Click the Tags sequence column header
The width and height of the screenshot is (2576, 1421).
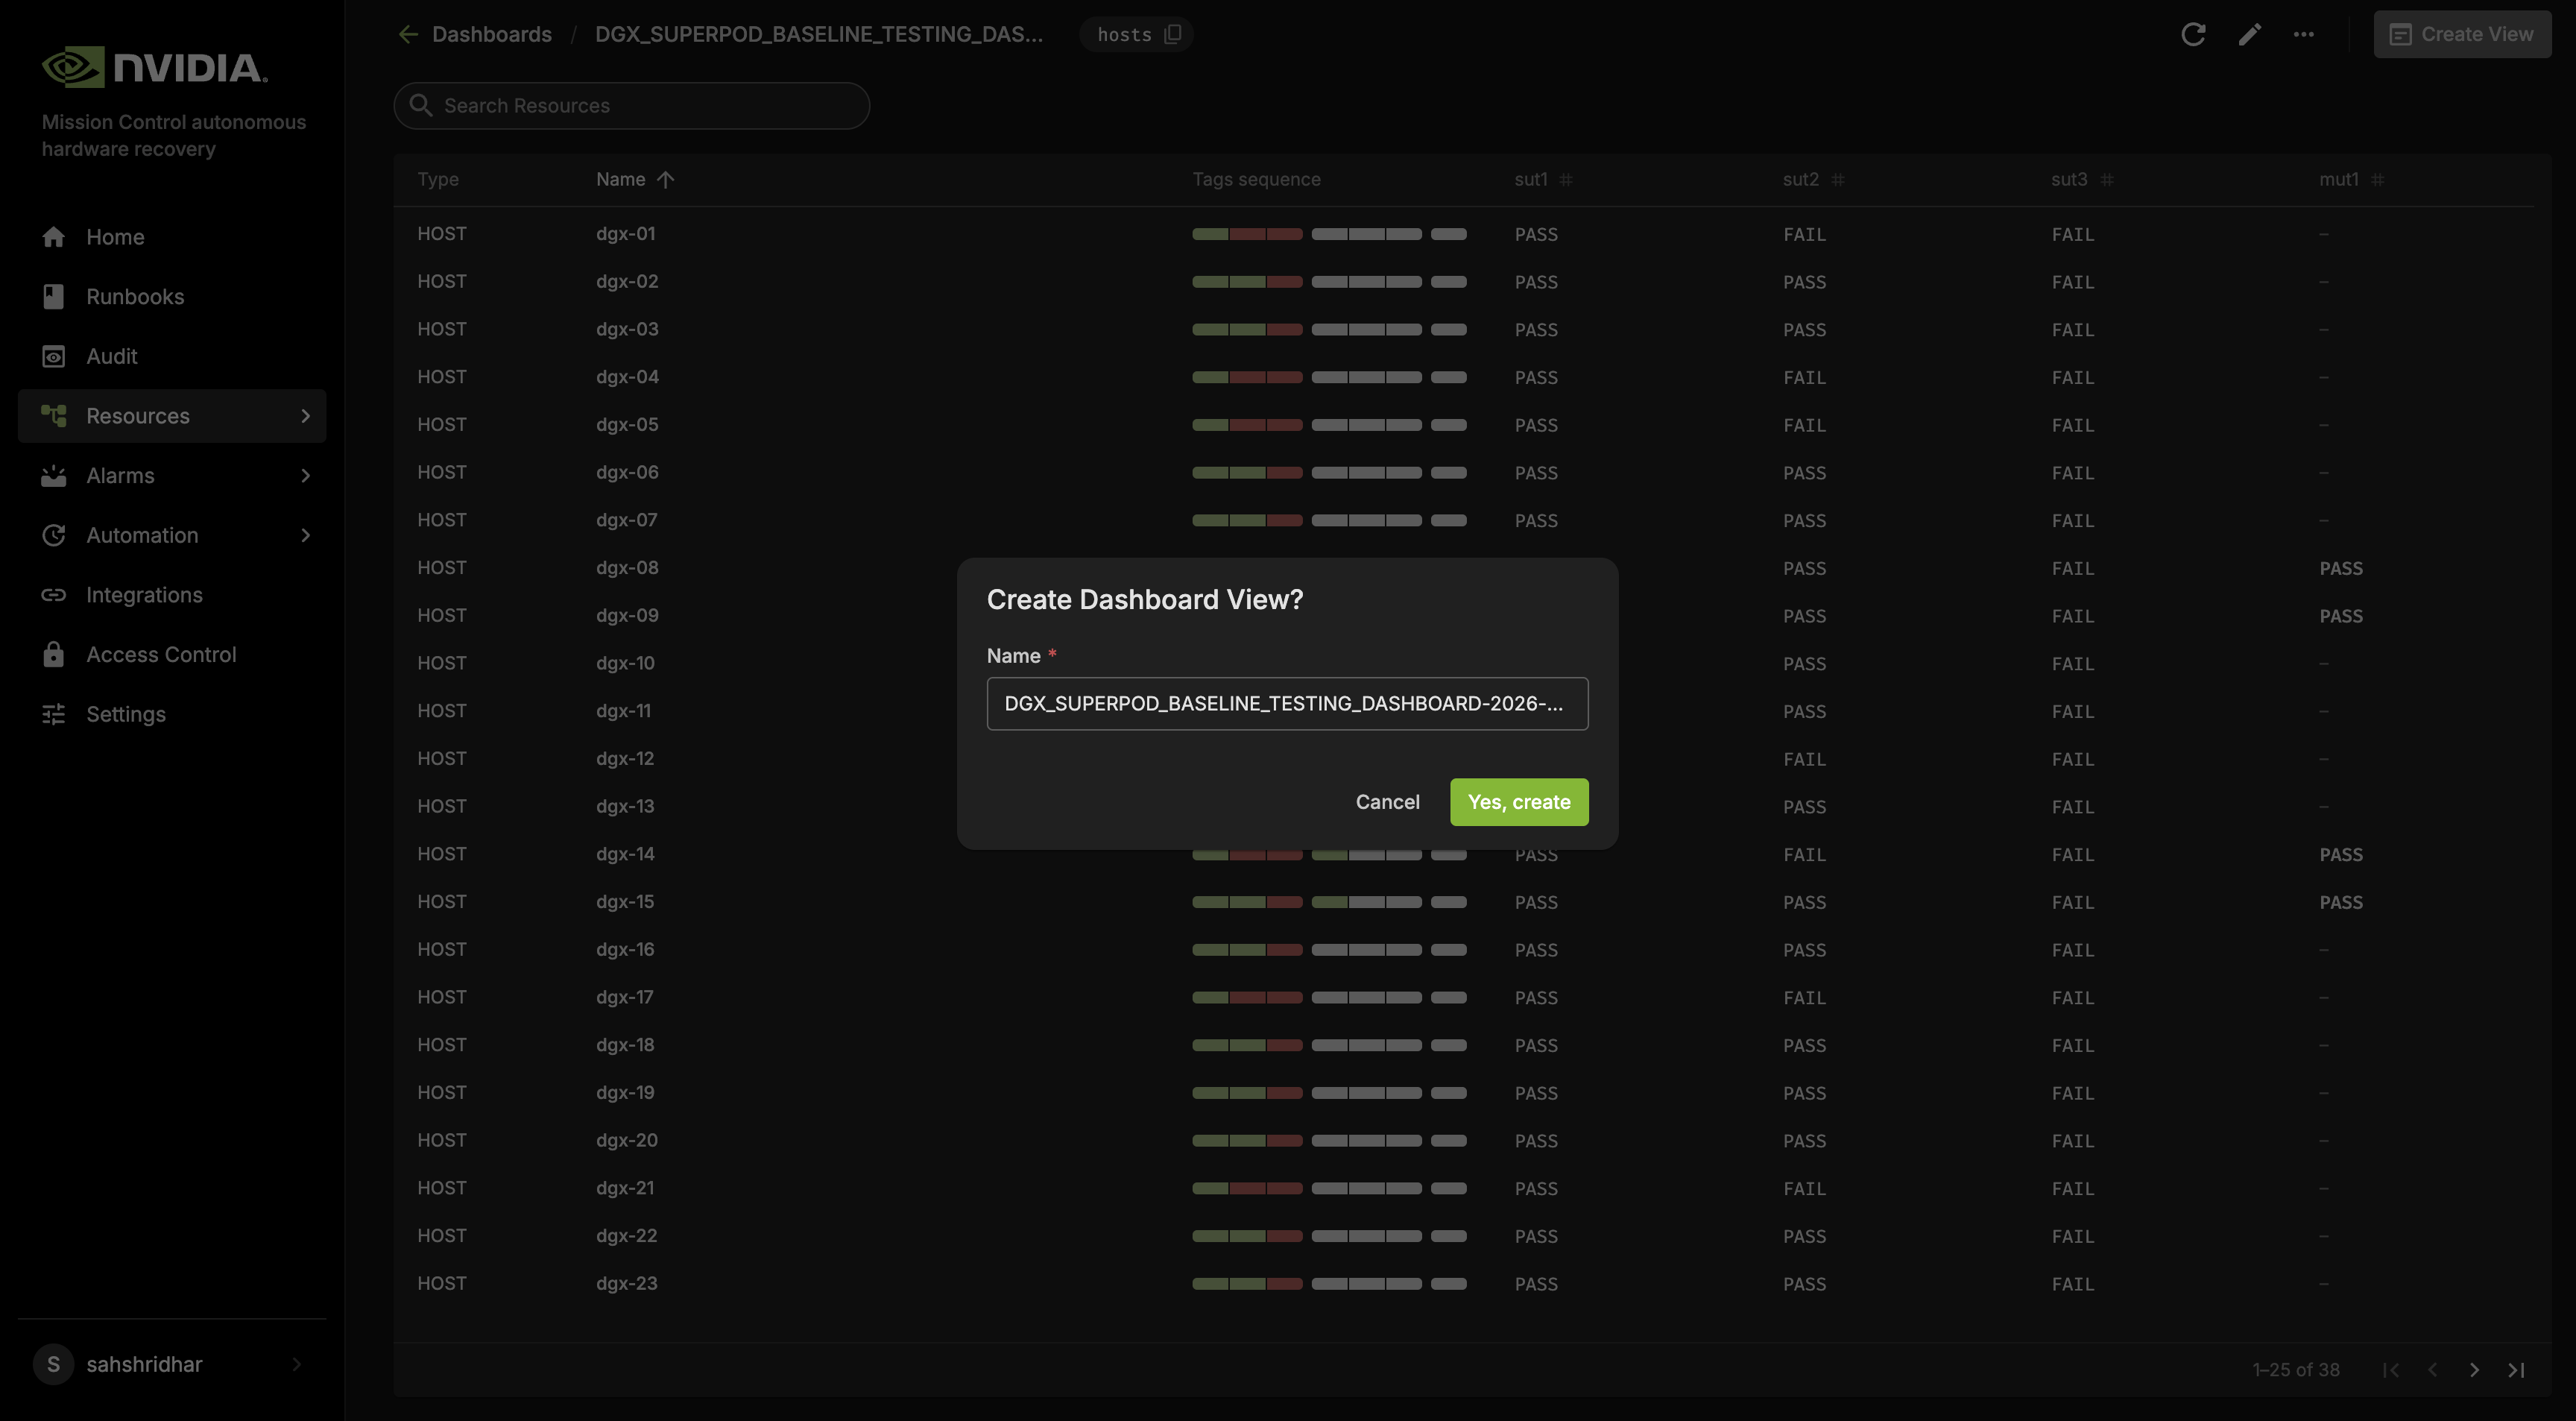[x=1256, y=179]
